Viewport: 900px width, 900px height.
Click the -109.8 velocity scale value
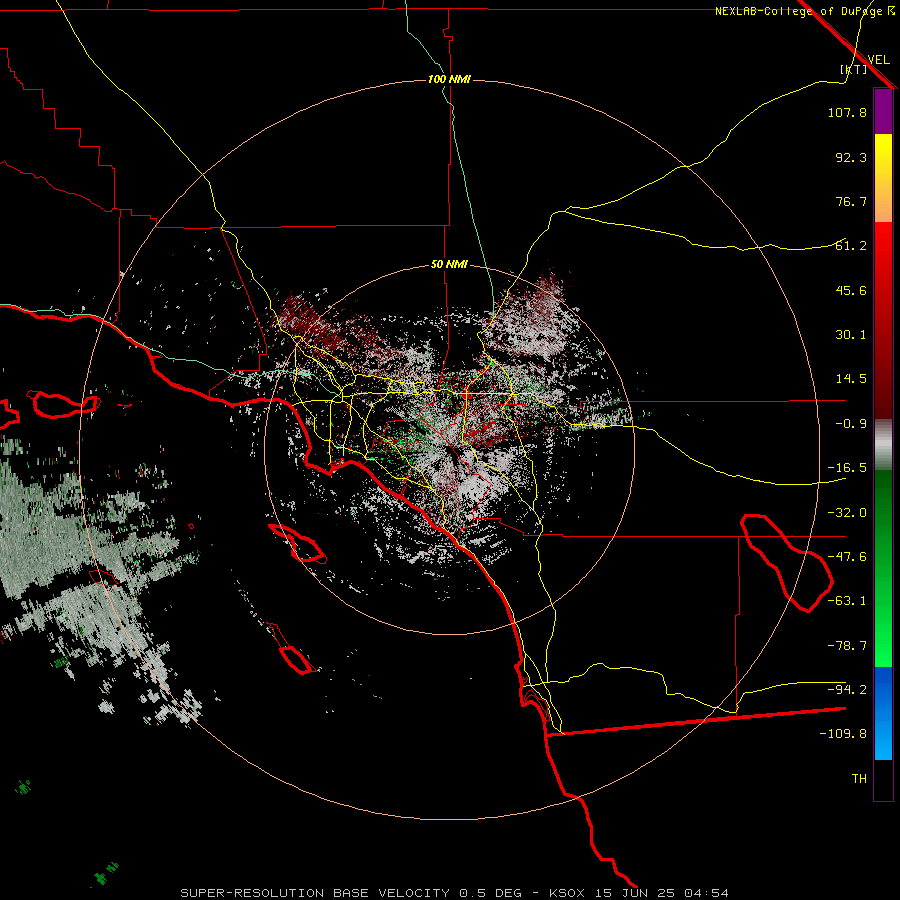(843, 734)
